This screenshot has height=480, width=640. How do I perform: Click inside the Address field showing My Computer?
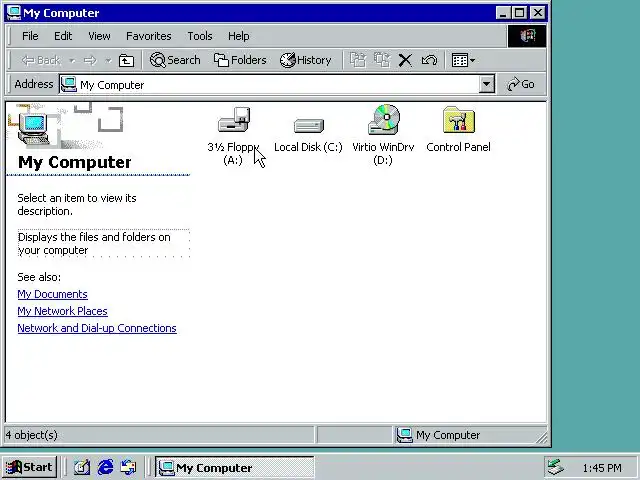(x=269, y=84)
